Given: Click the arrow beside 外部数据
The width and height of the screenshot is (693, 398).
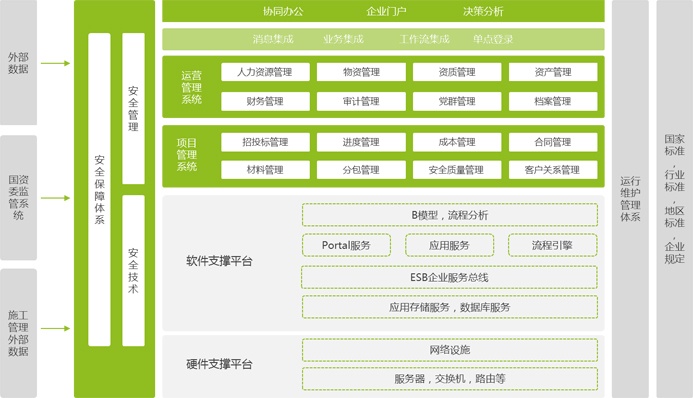Looking at the screenshot, I should coord(55,63).
